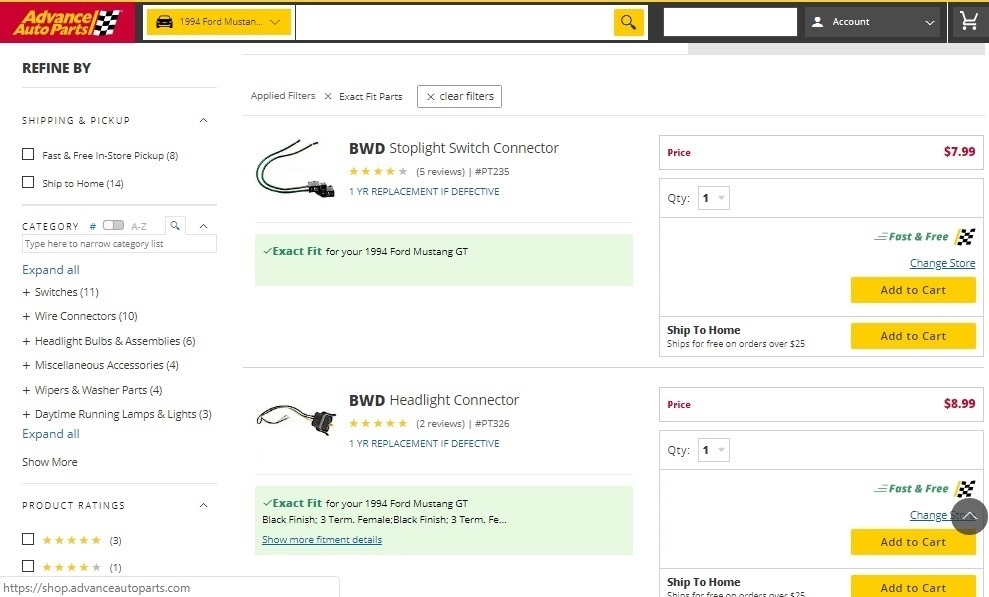Click the category search magnifier icon
This screenshot has width=989, height=597.
pyautogui.click(x=174, y=226)
